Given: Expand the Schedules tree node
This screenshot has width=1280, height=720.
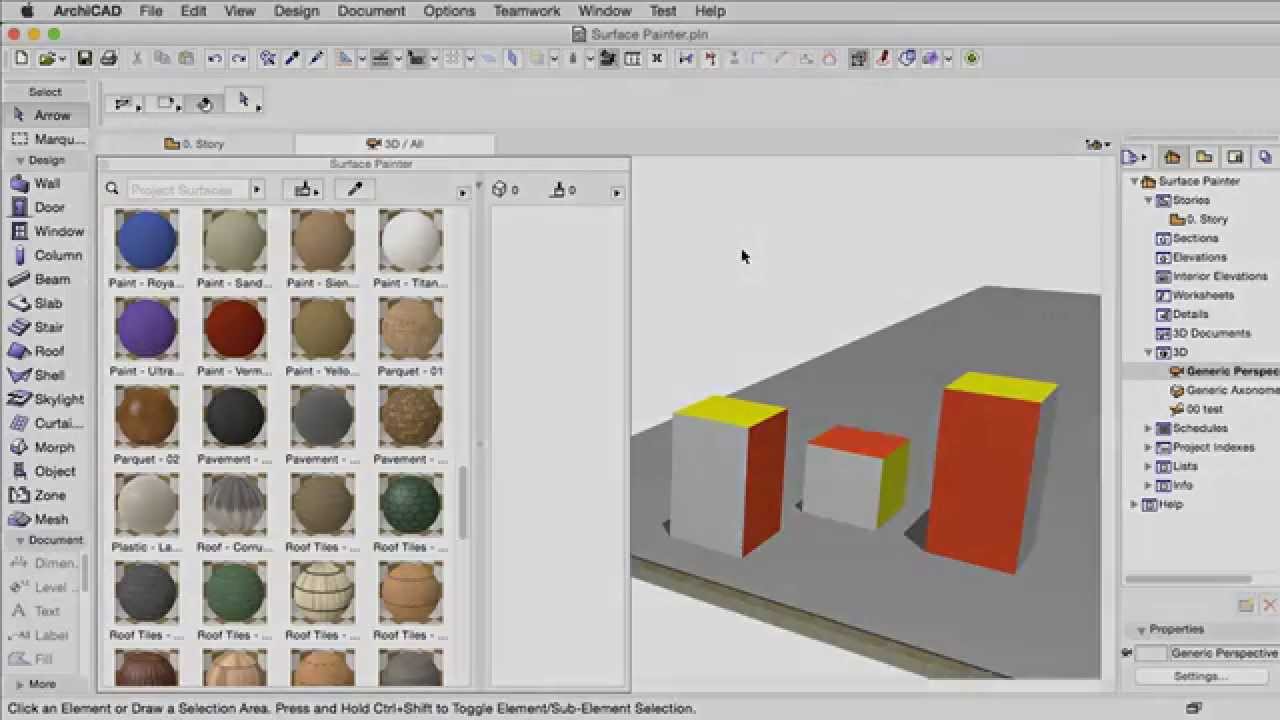Looking at the screenshot, I should pos(1148,428).
